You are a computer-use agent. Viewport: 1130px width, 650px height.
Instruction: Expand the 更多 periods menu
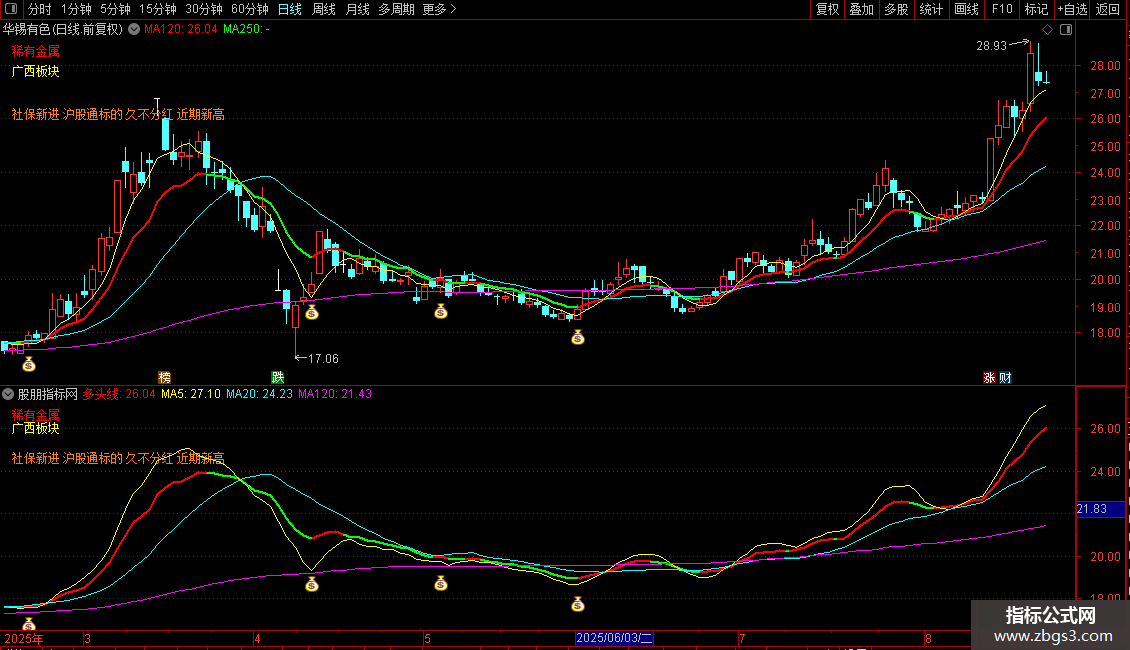click(x=440, y=9)
